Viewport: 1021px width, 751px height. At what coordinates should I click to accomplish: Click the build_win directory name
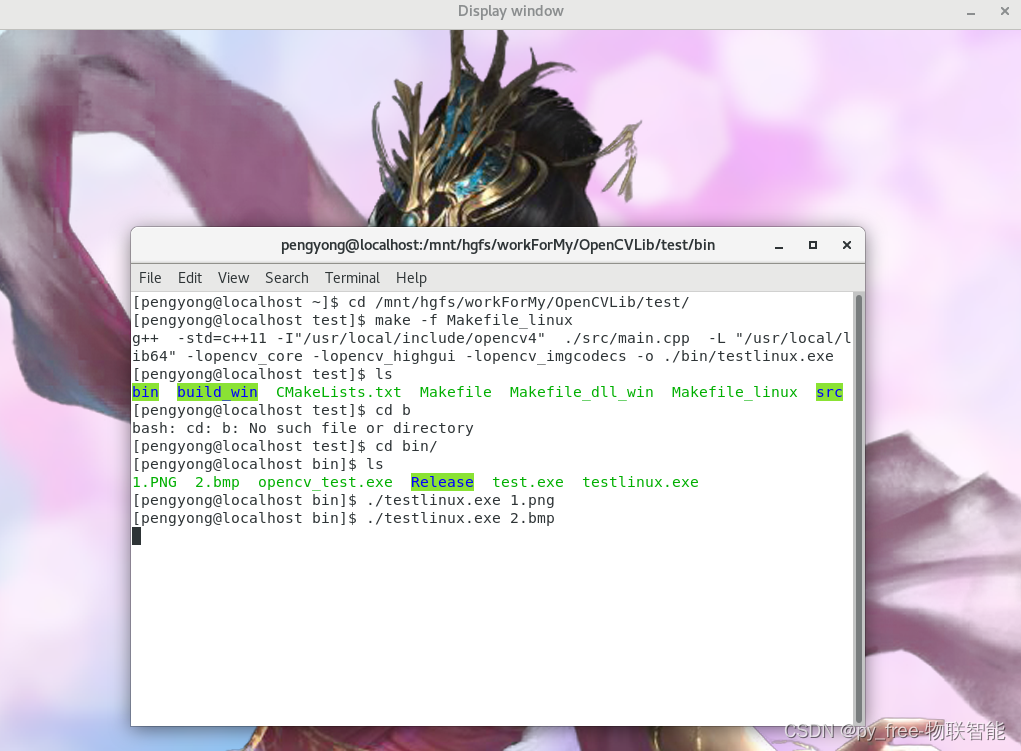[x=216, y=392]
